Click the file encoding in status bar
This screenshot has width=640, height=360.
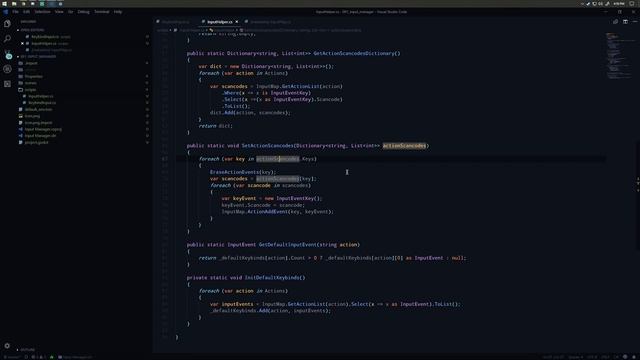click(592, 357)
